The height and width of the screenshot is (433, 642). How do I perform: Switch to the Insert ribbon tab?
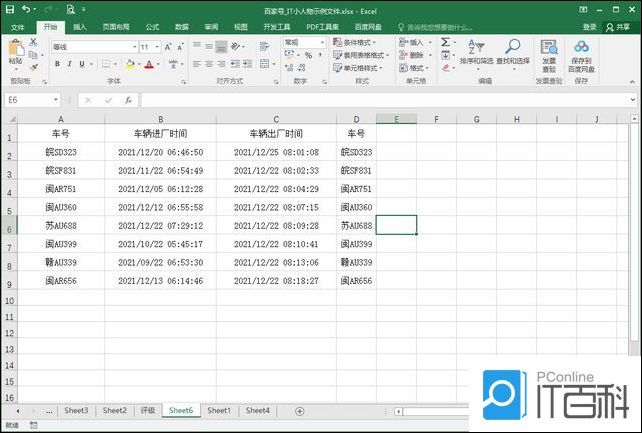click(x=80, y=27)
